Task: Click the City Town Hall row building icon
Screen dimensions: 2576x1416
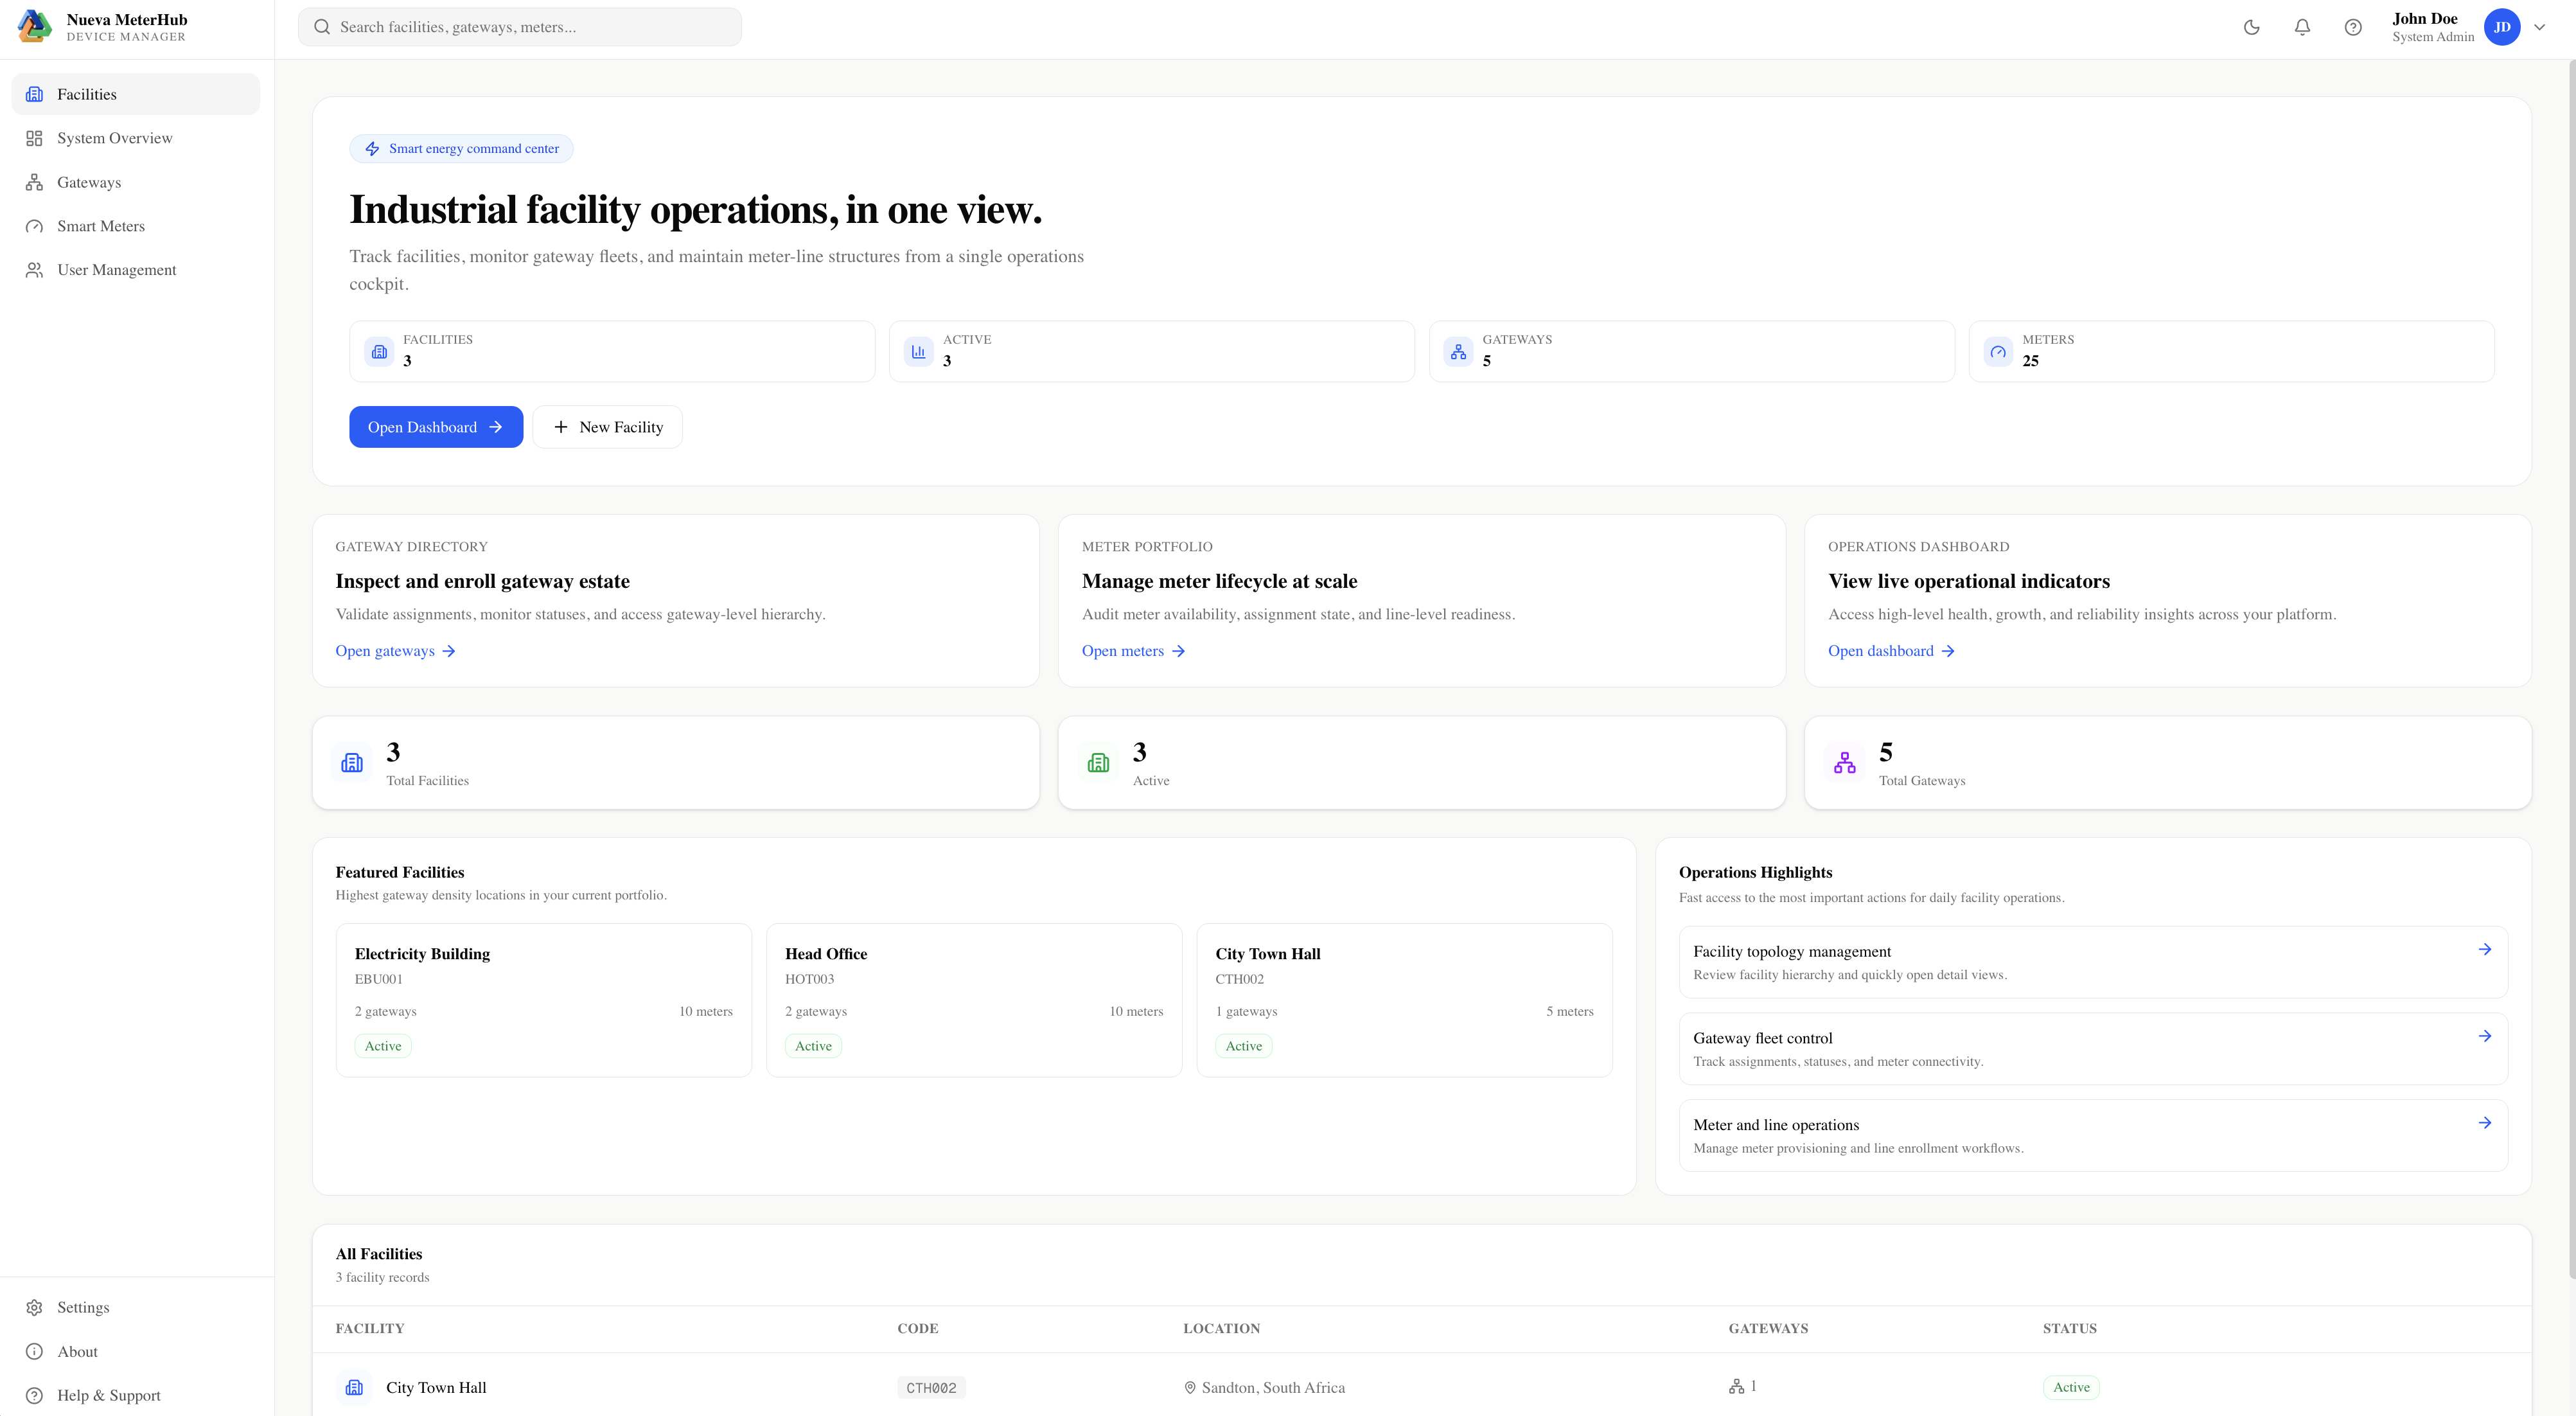Action: [x=354, y=1388]
